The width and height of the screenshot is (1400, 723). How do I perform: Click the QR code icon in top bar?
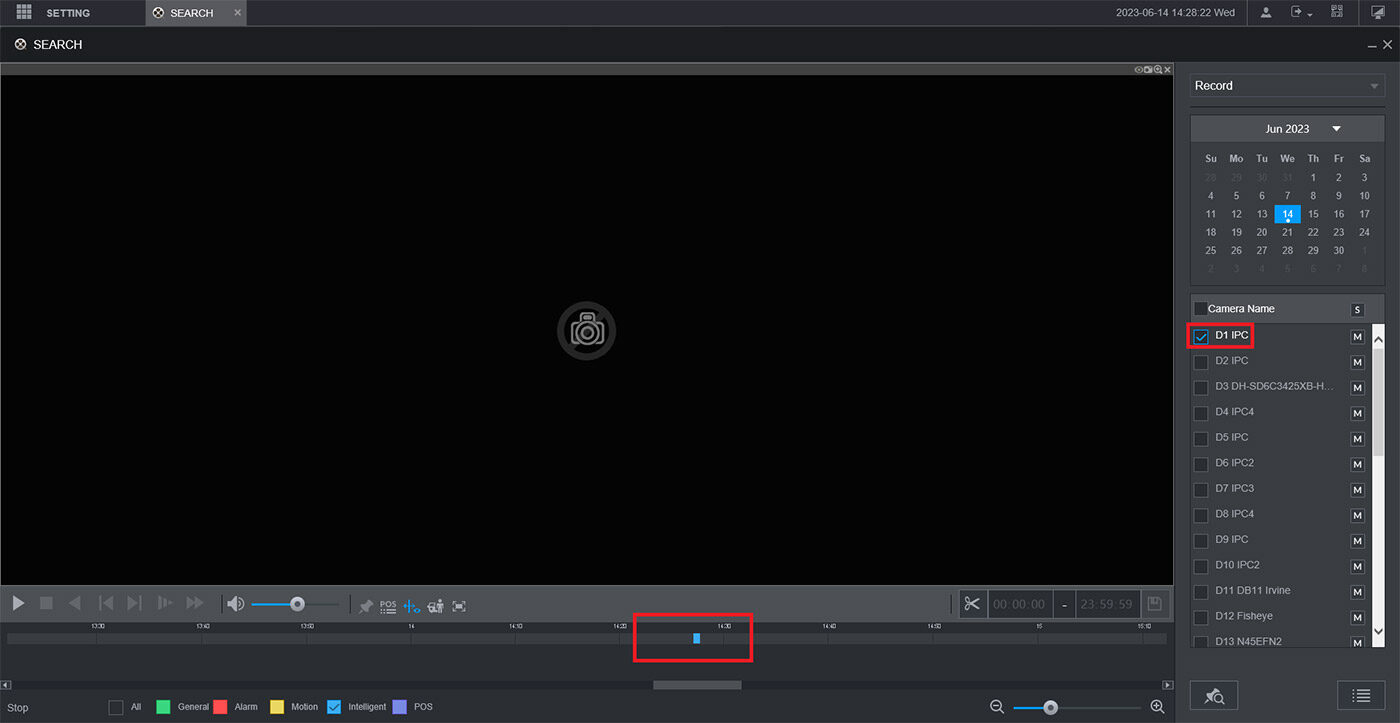pyautogui.click(x=1337, y=12)
